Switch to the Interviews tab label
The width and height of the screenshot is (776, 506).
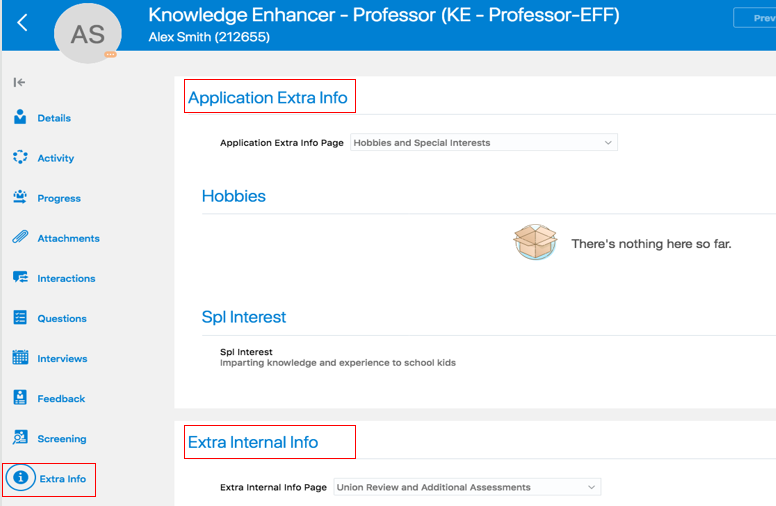(62, 359)
